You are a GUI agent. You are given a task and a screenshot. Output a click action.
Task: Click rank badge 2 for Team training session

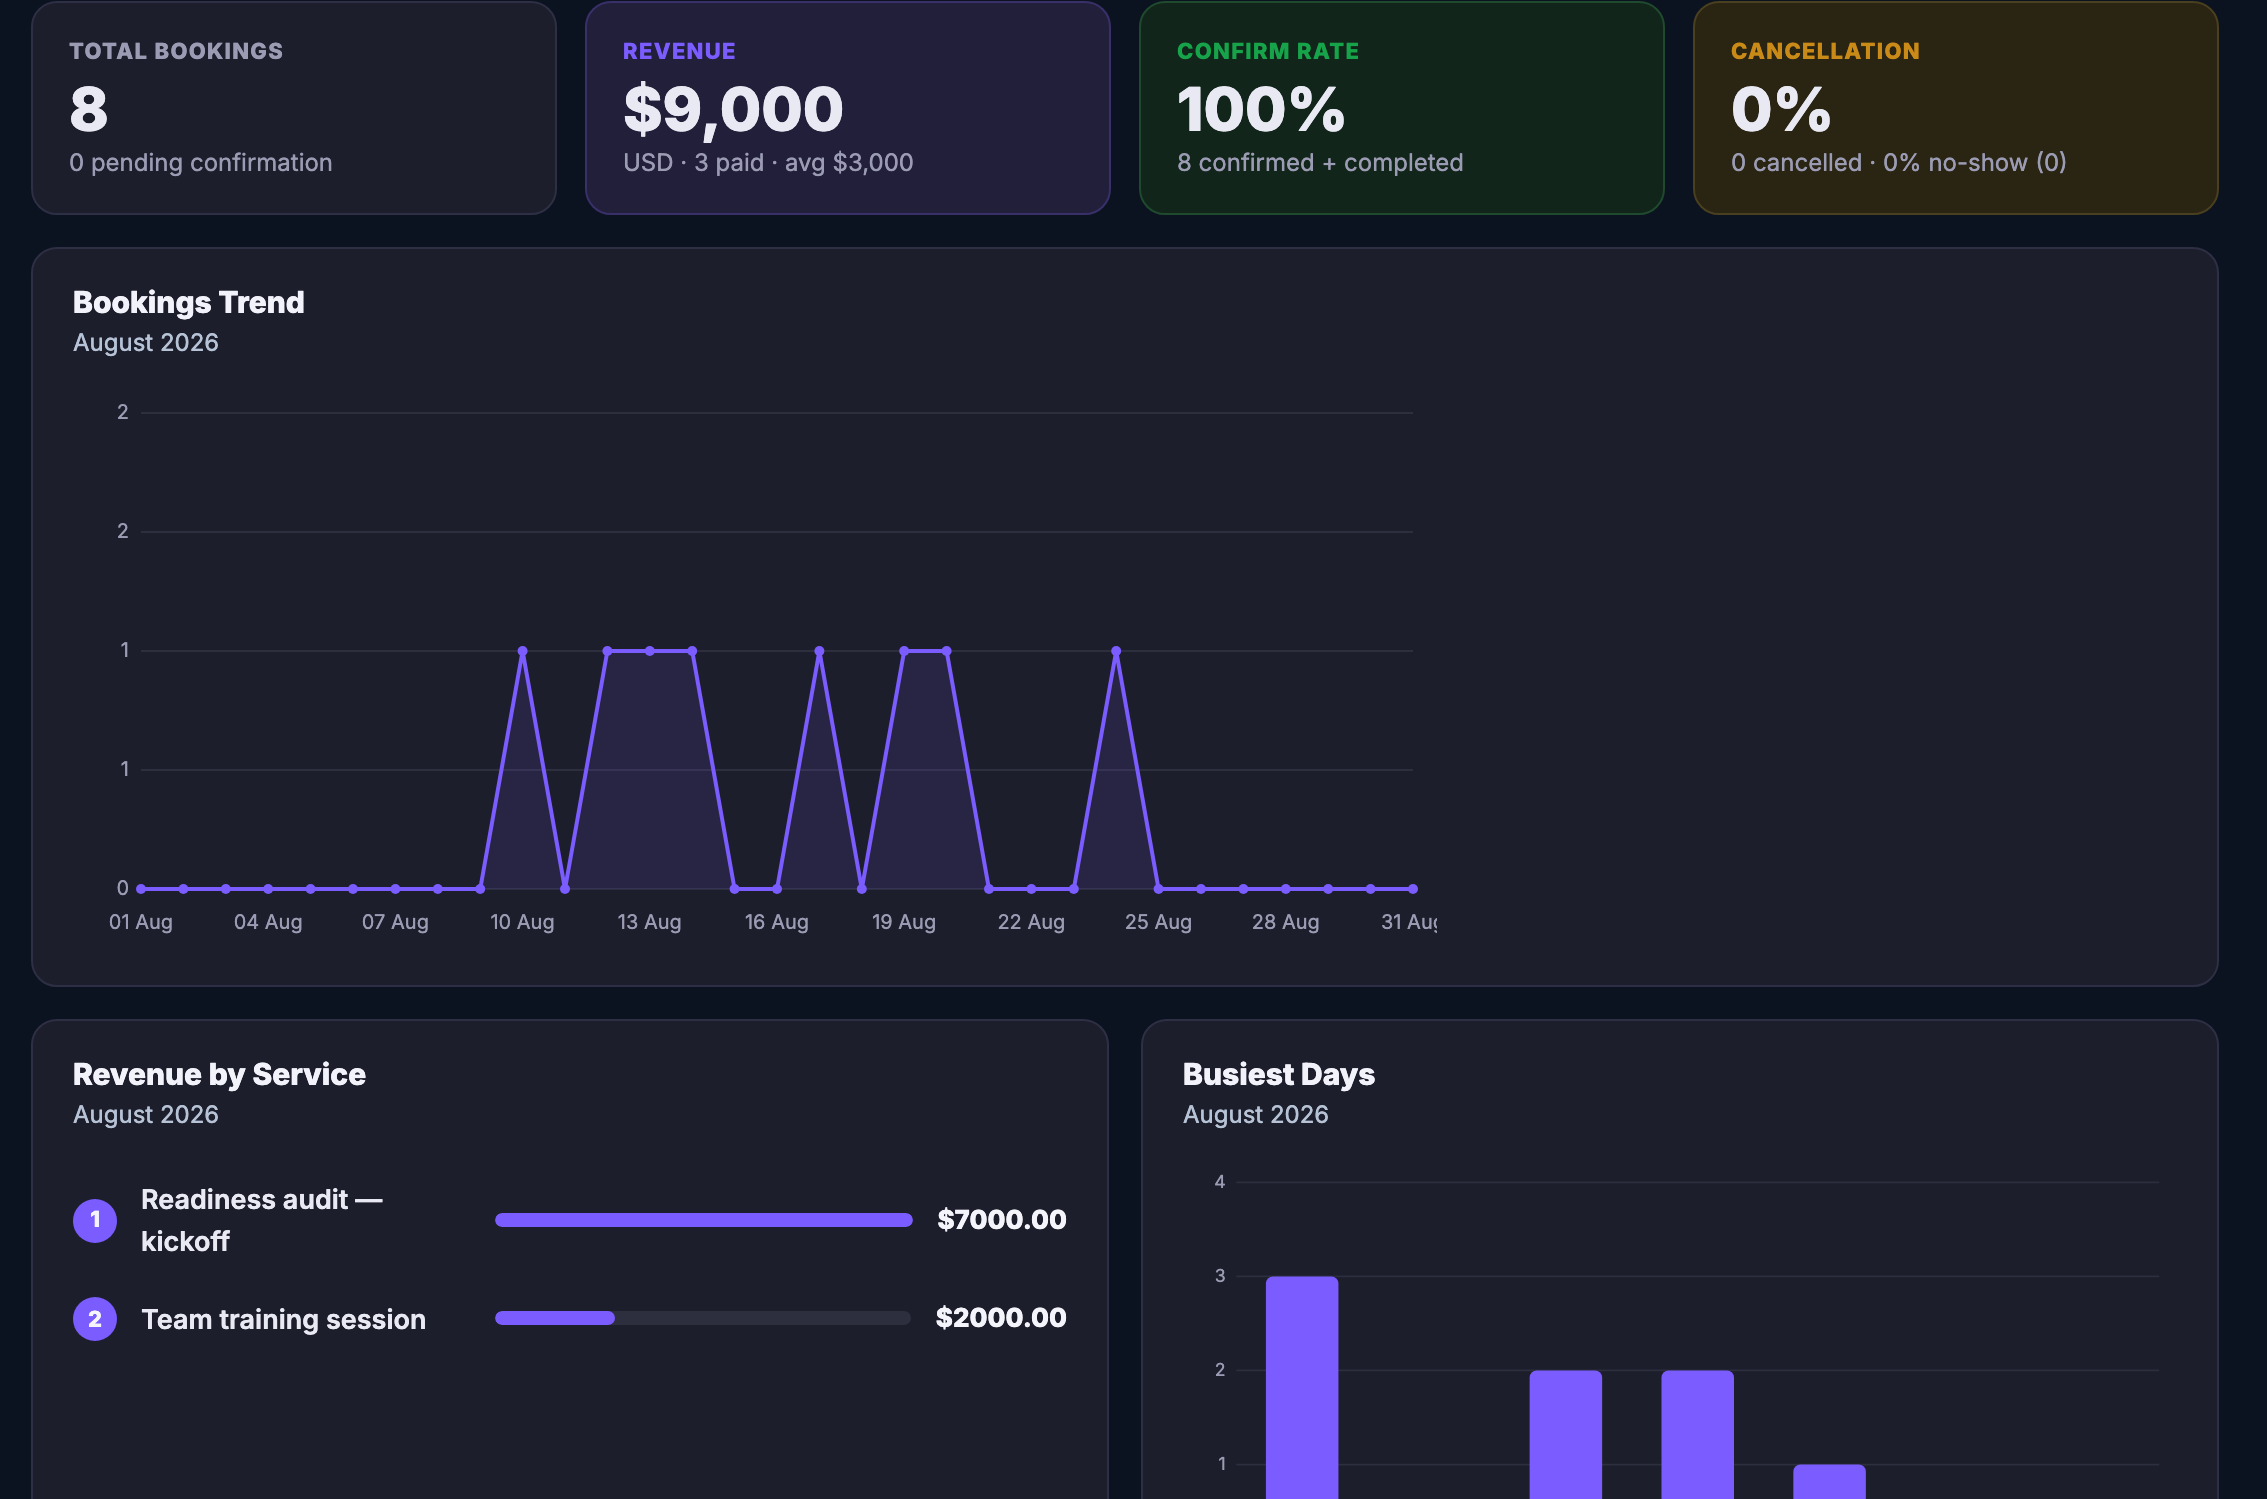(95, 1319)
